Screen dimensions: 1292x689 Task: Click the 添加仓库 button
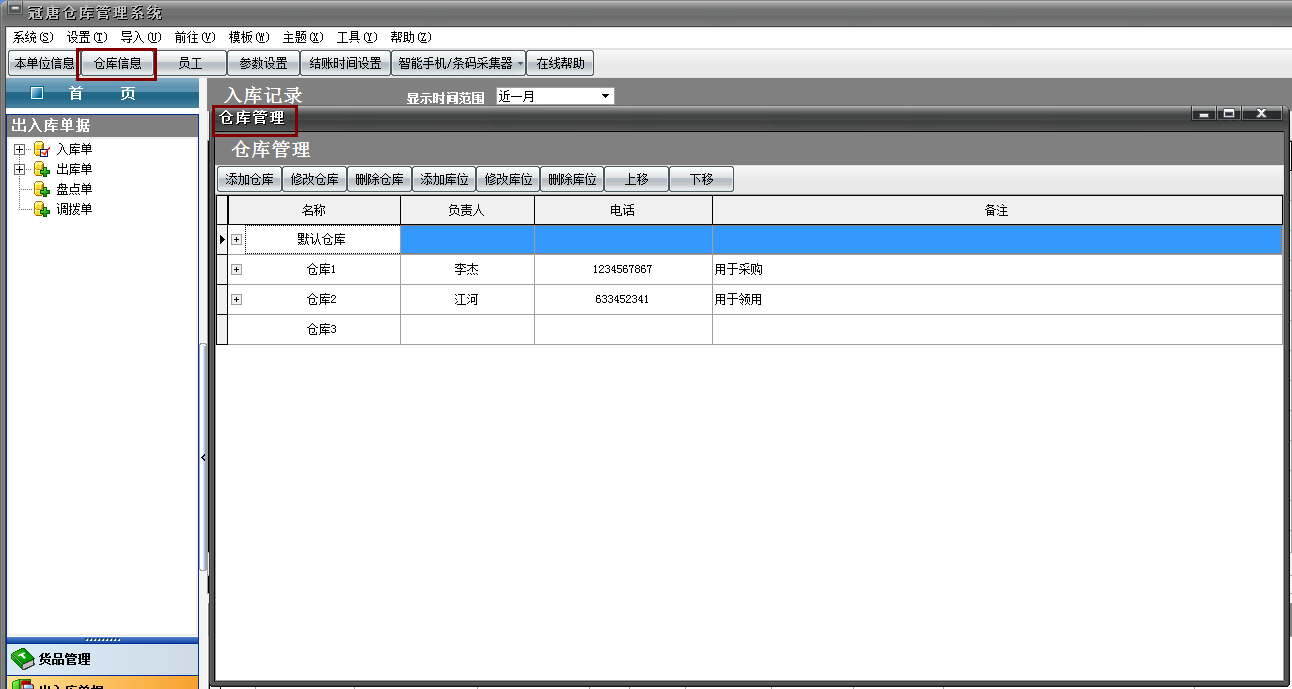[x=249, y=180]
